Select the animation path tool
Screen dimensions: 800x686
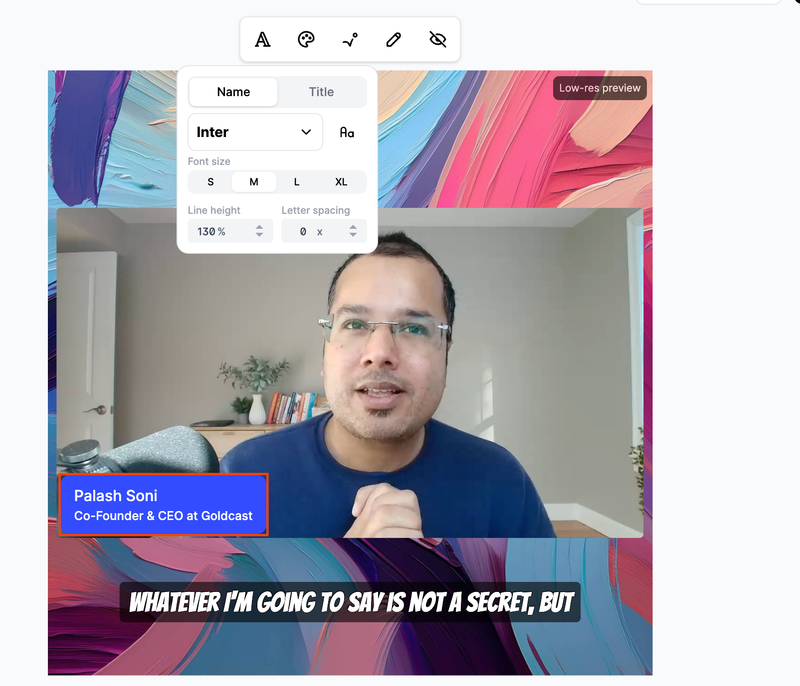[350, 39]
